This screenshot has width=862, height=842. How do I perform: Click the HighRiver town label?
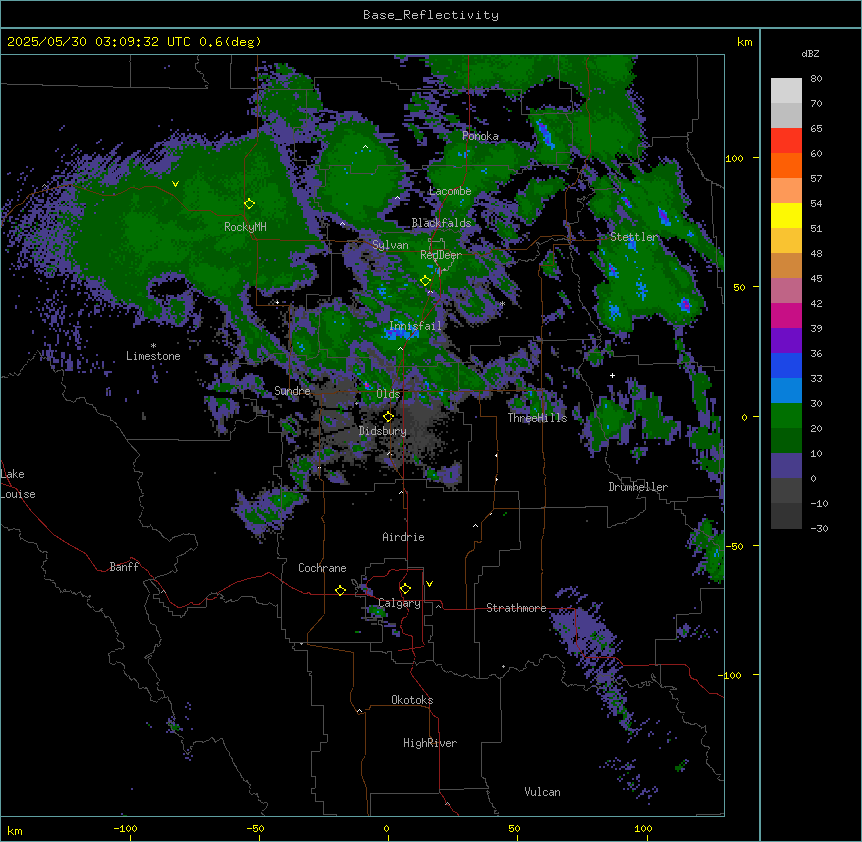click(430, 743)
